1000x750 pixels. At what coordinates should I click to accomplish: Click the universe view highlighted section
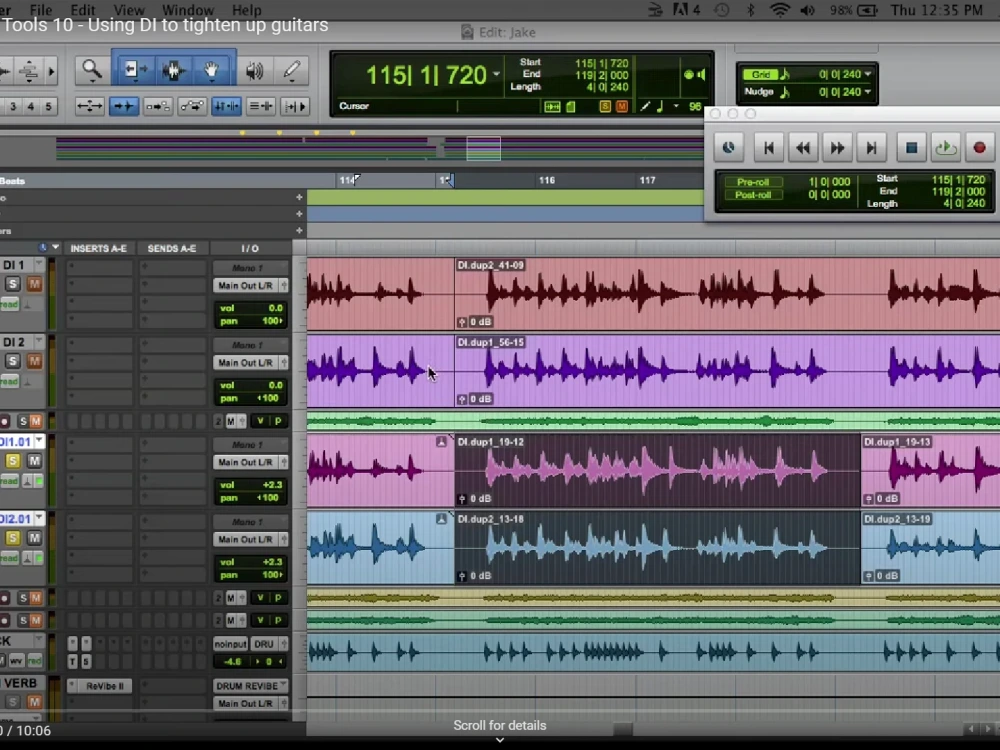[x=483, y=148]
